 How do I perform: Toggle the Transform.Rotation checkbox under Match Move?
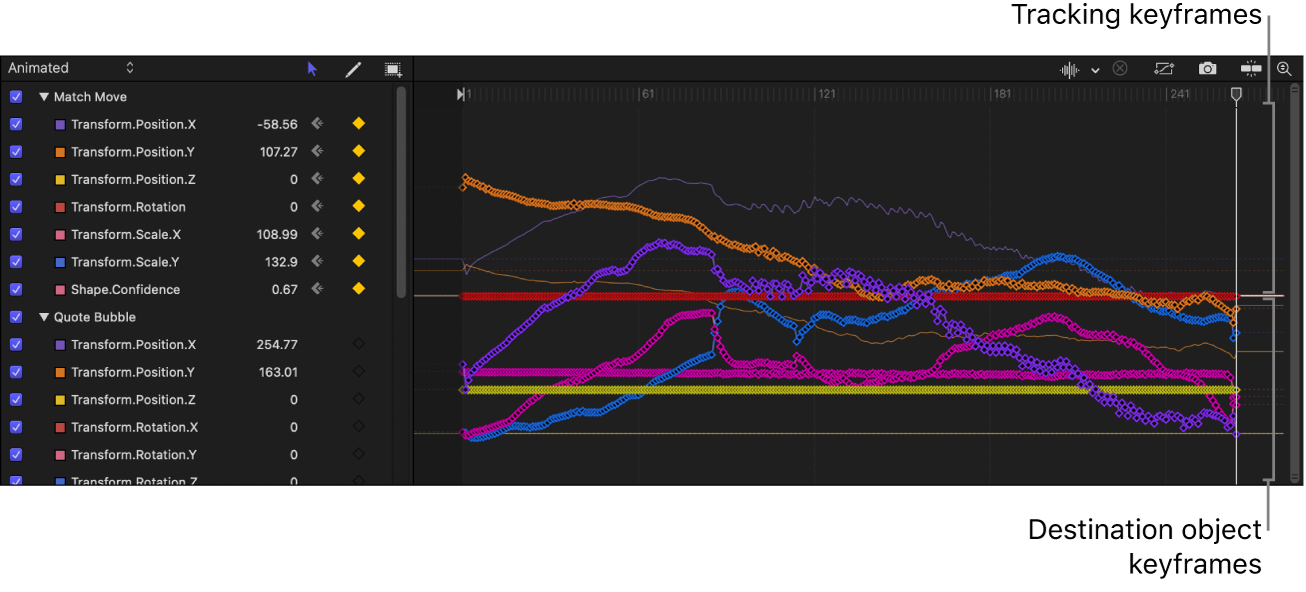click(15, 206)
